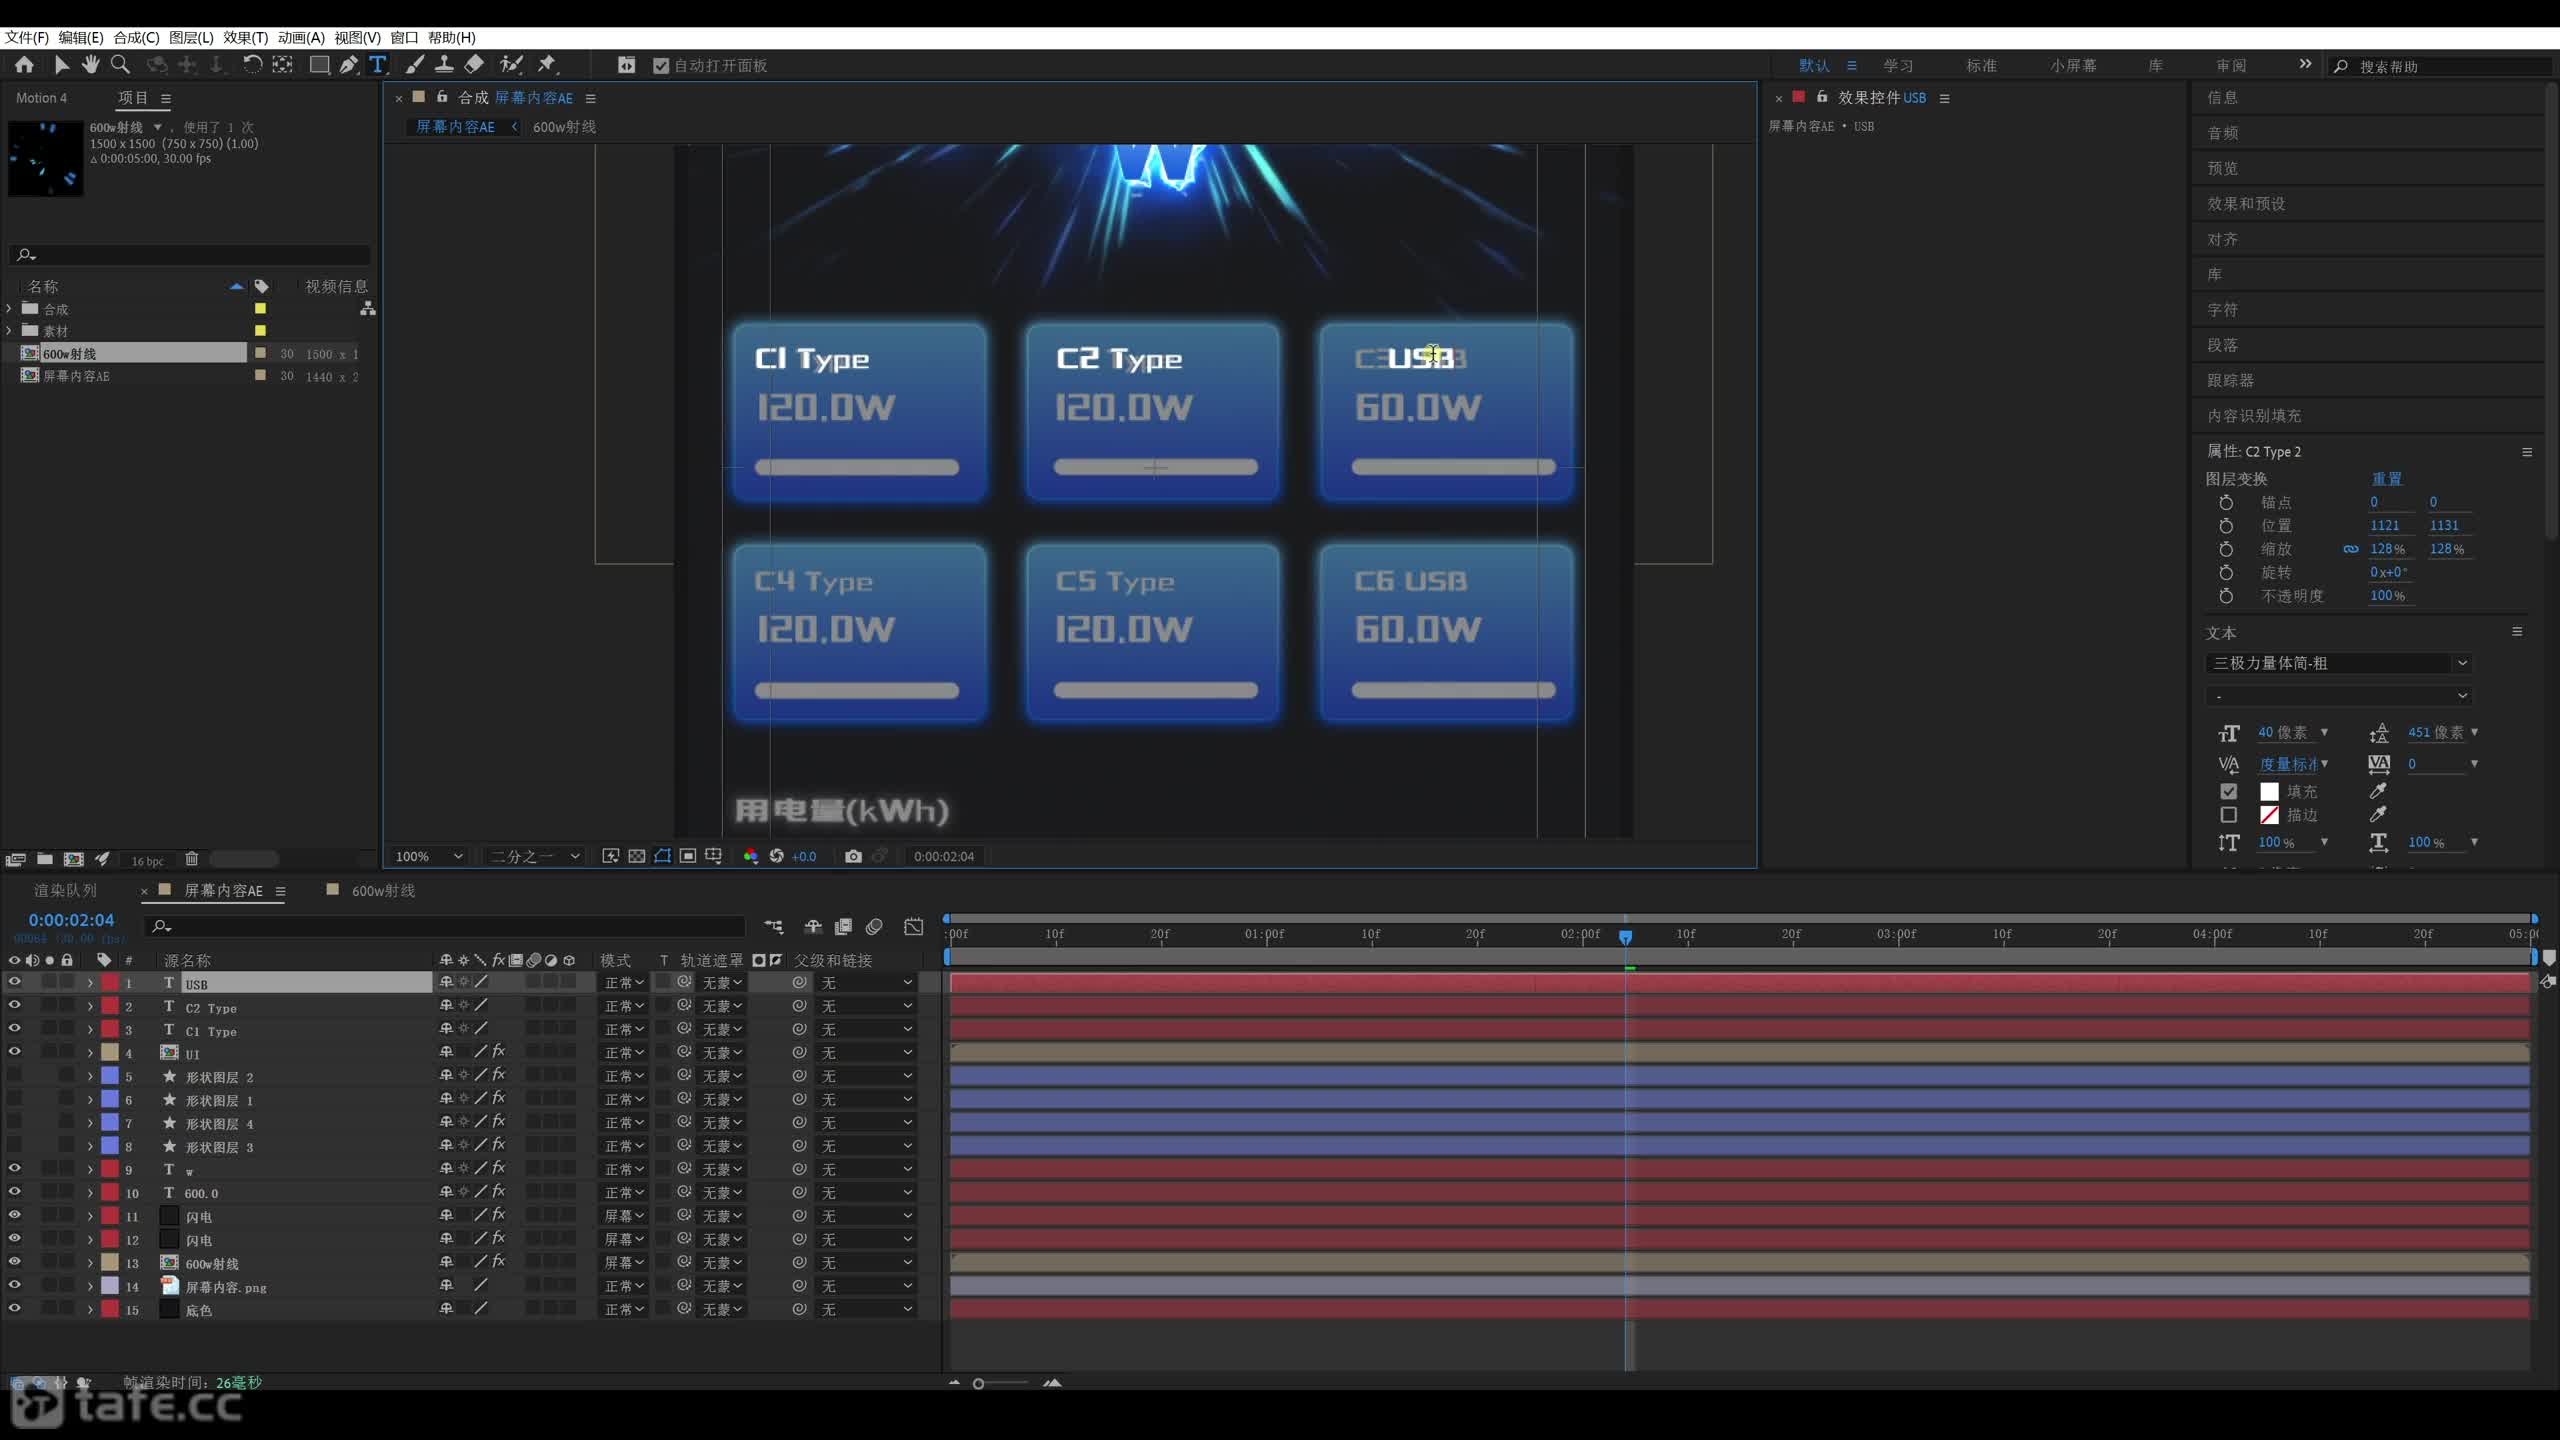Click the snapshot camera icon in viewer

pyautogui.click(x=853, y=856)
